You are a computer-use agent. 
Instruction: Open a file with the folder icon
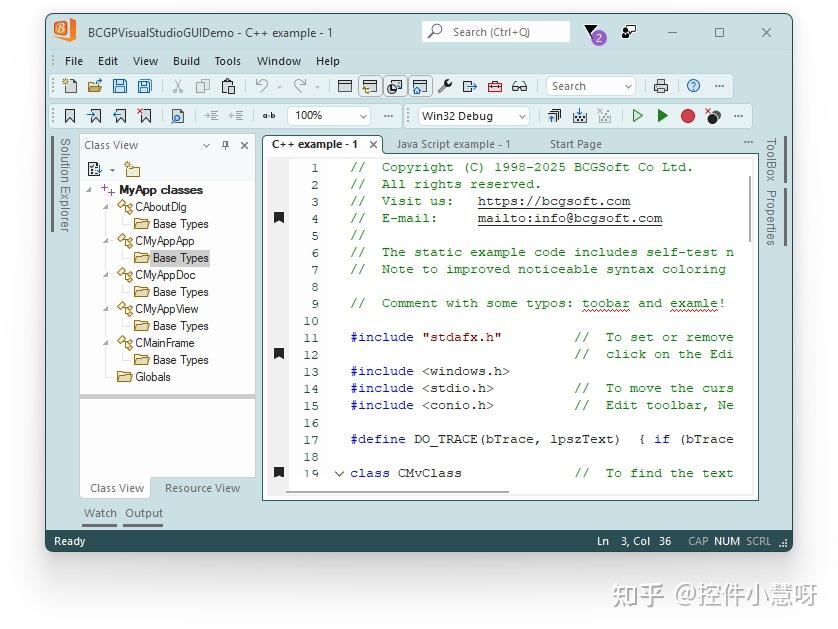click(95, 86)
